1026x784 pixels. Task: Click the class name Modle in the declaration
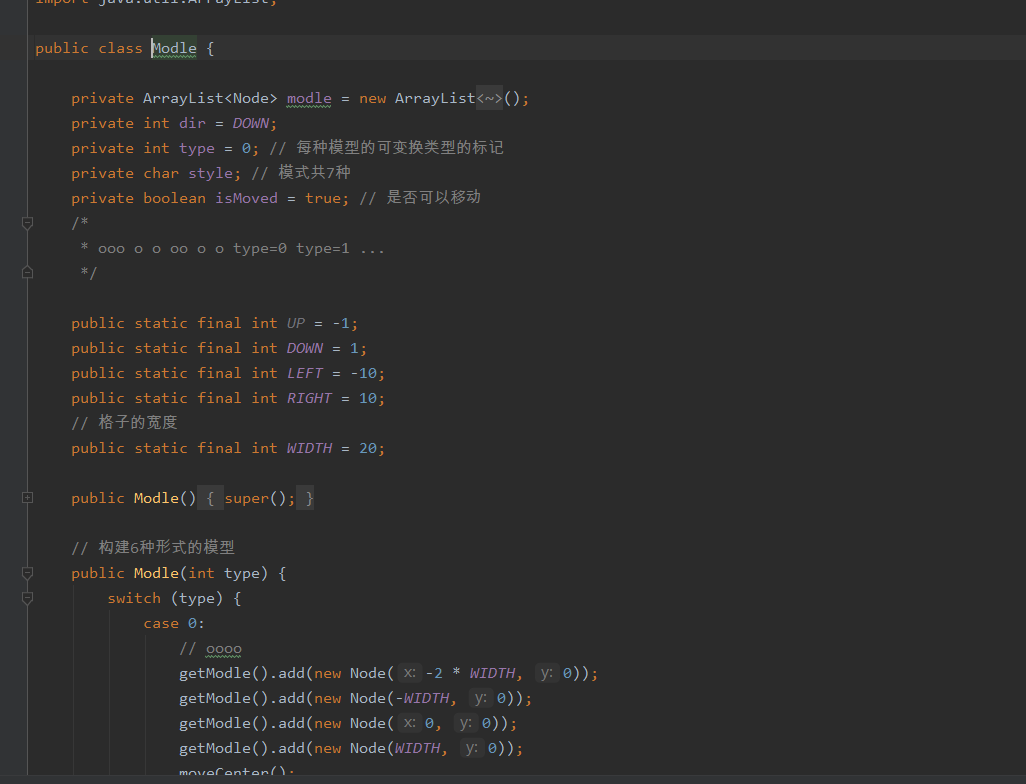point(174,48)
